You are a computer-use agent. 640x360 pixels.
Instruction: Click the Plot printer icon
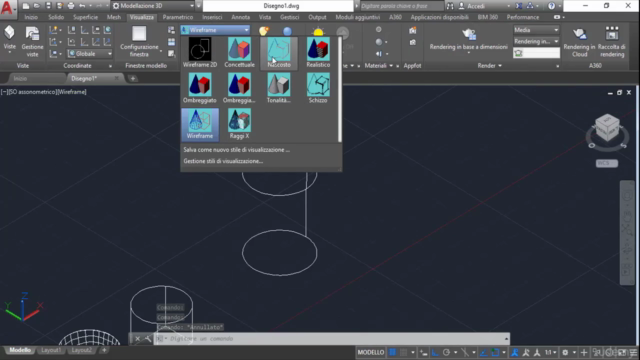pos(71,6)
